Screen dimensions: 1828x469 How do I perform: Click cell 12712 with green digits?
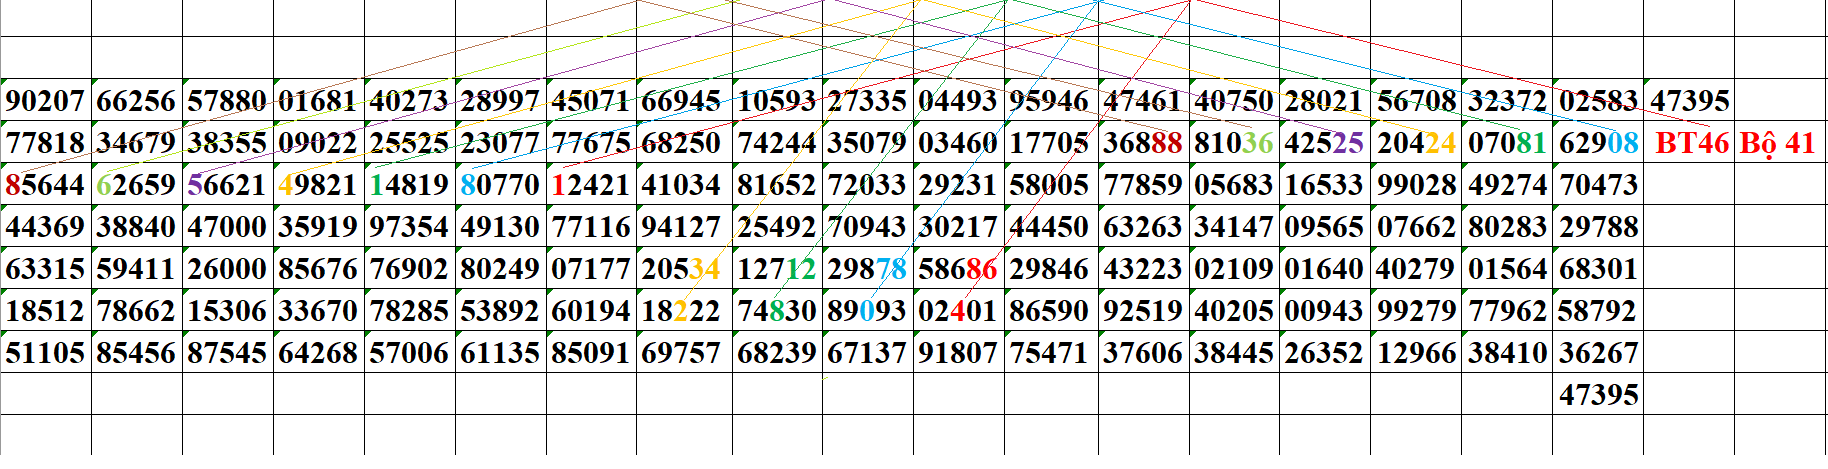click(777, 269)
